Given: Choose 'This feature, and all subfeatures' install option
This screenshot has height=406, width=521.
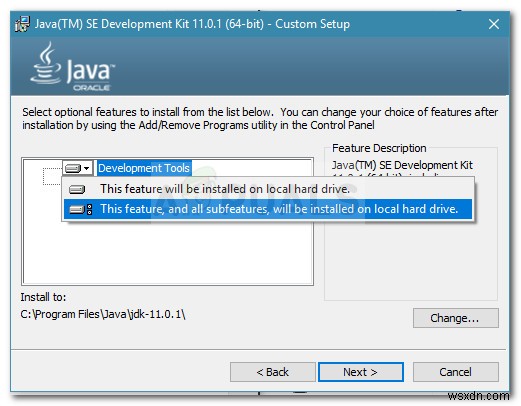Looking at the screenshot, I should click(268, 209).
